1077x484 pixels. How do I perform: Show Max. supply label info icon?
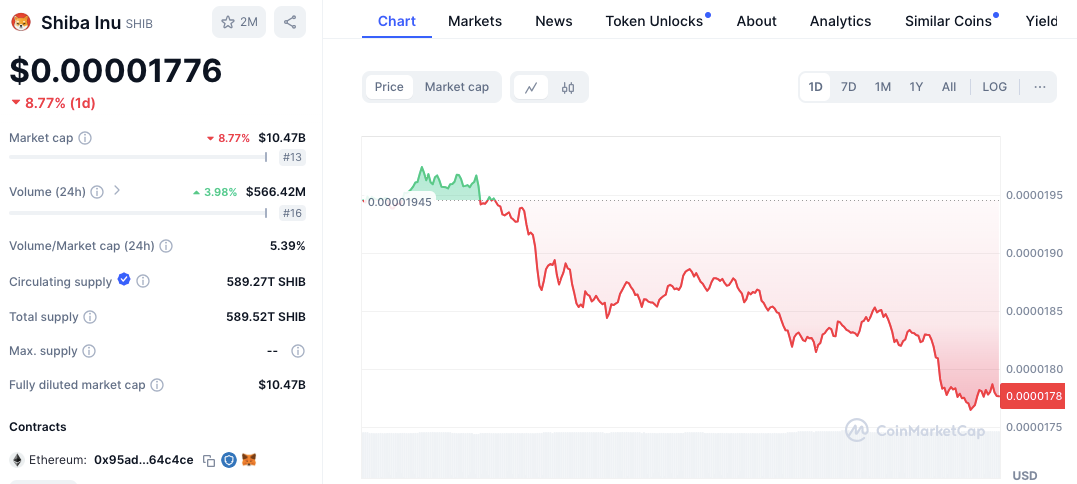pos(89,352)
